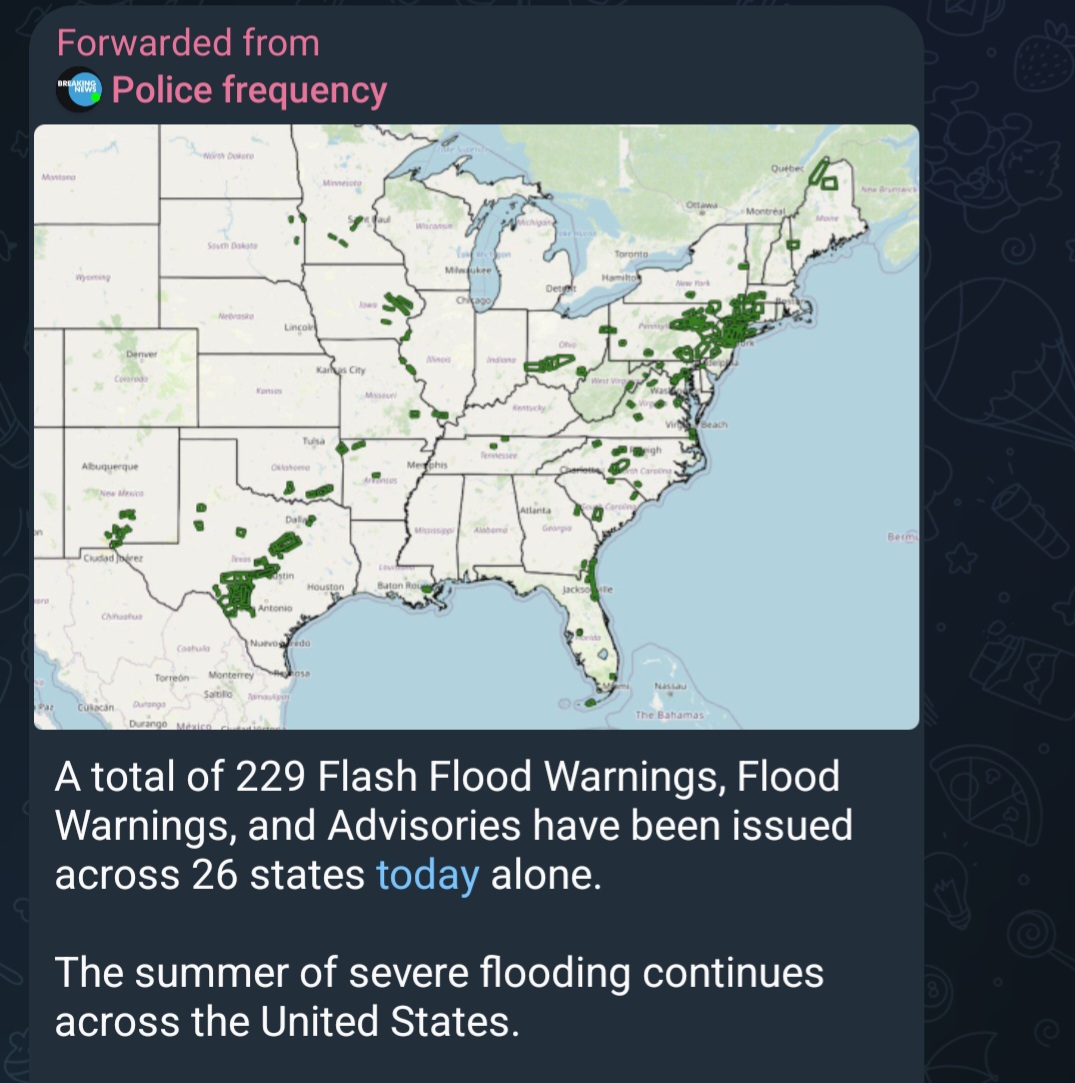This screenshot has width=1075, height=1083.
Task: Click the Houston label on the map
Action: [325, 587]
